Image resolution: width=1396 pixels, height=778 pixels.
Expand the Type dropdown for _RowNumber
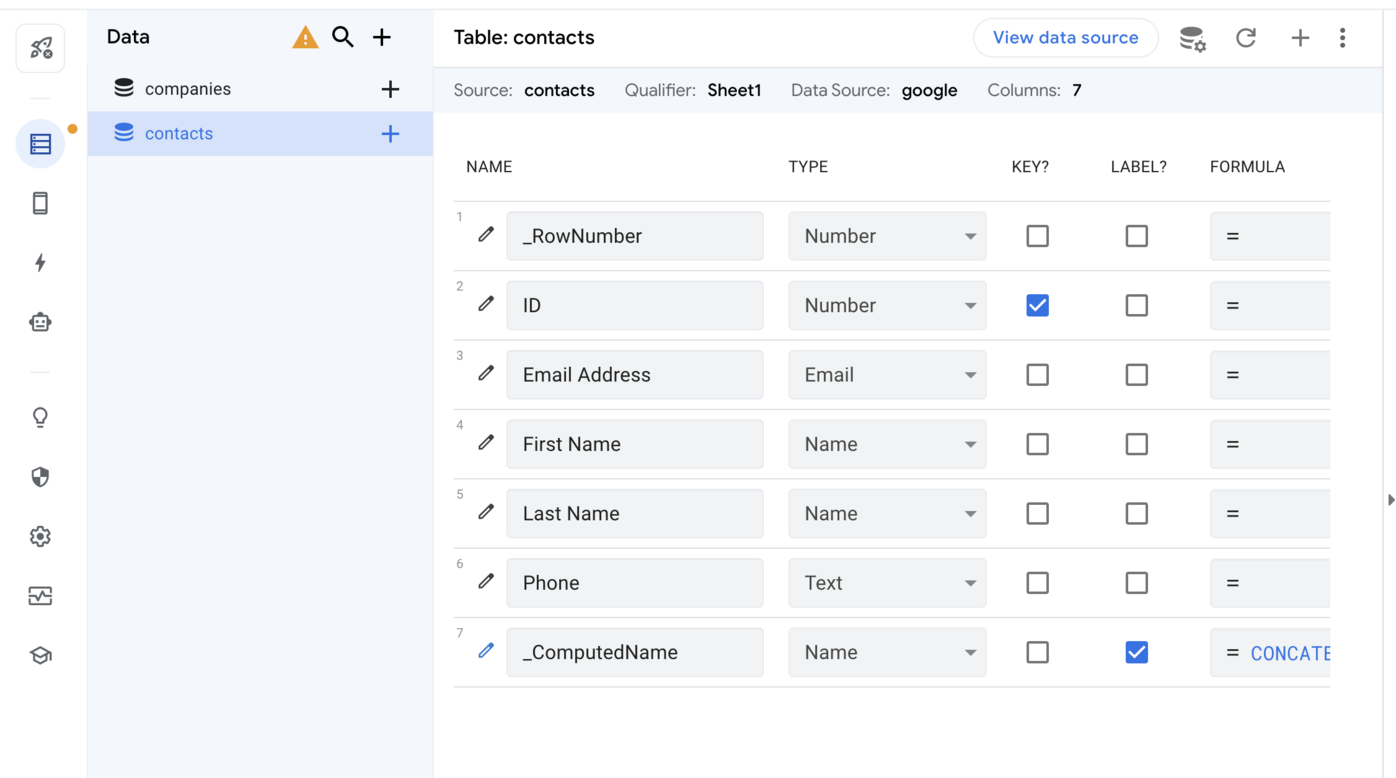click(x=886, y=236)
